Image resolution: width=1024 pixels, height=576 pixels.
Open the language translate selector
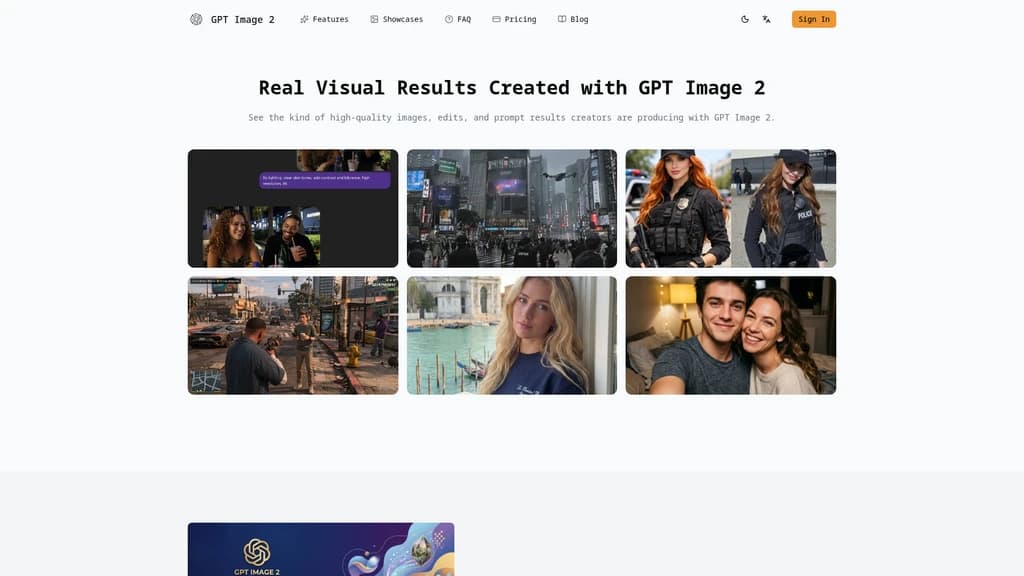(x=767, y=20)
